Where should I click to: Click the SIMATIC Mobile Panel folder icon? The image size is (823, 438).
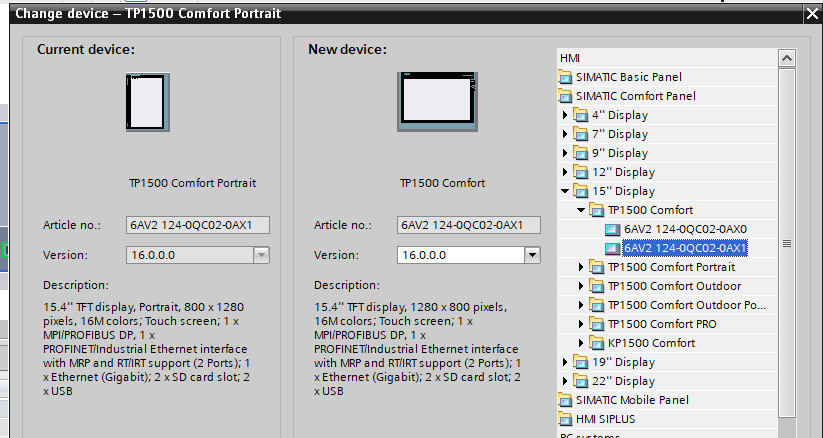click(x=567, y=400)
